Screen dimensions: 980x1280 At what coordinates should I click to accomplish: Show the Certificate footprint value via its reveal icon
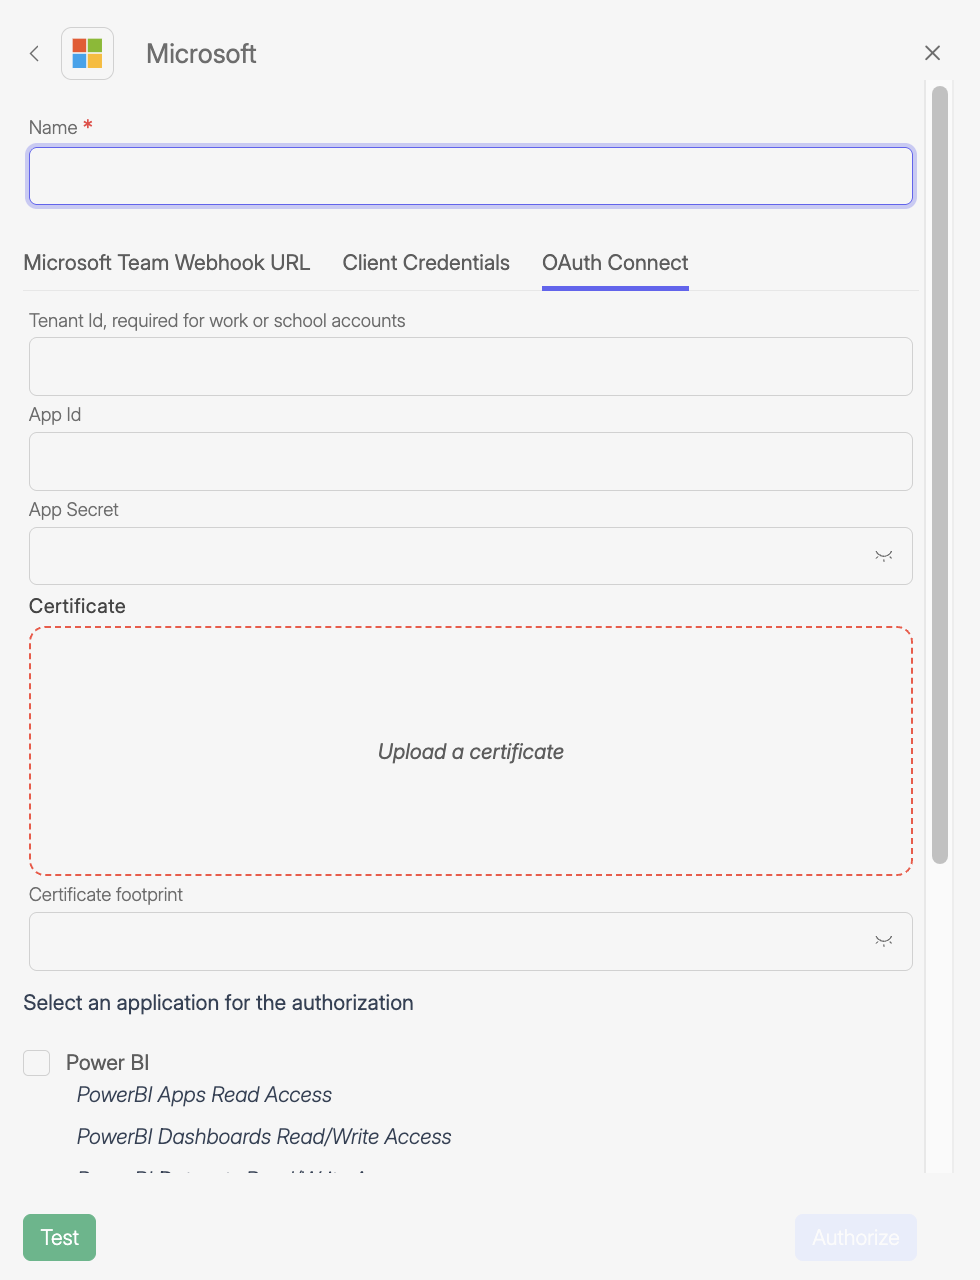coord(883,941)
